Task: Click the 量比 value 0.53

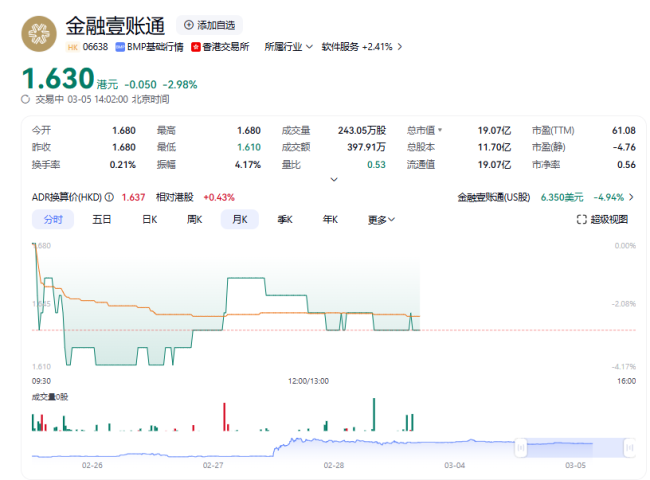Action: tap(376, 165)
